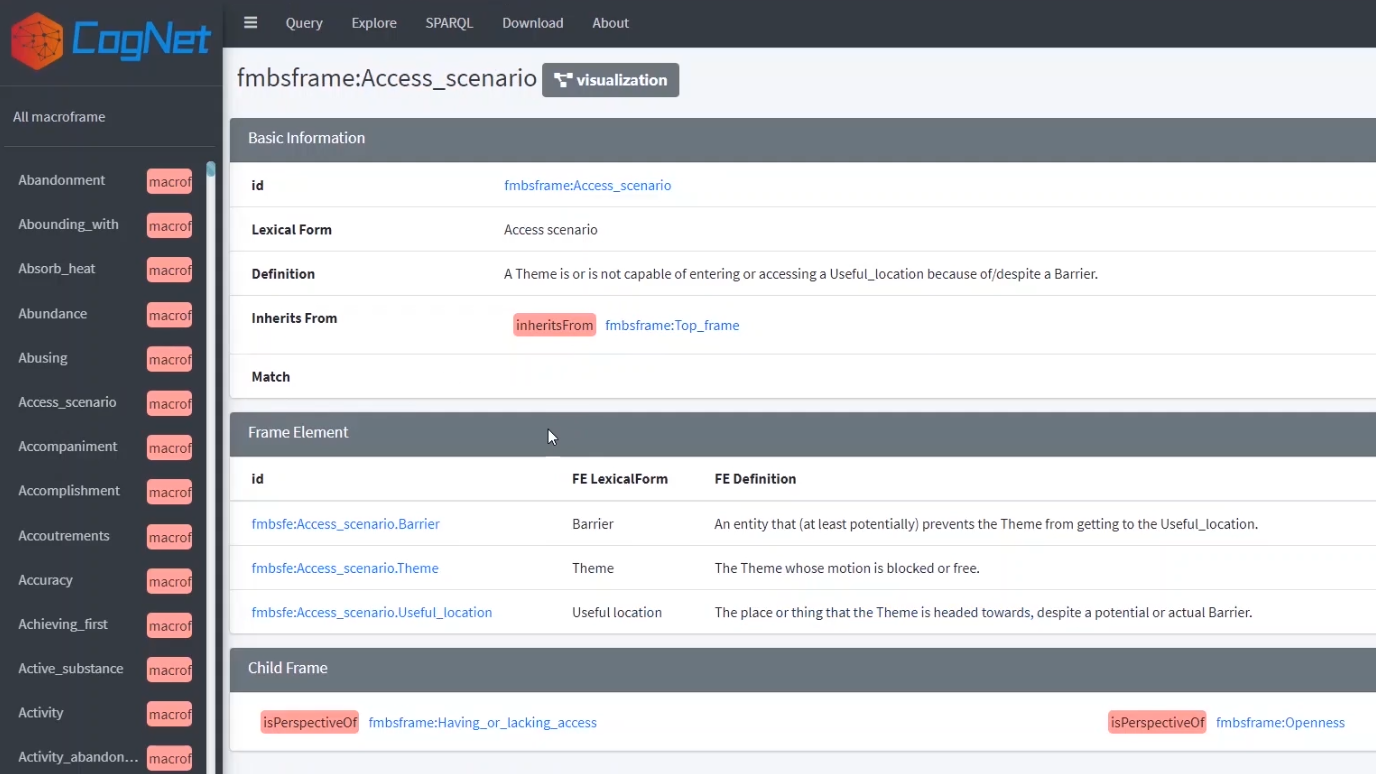Click the macroframe badge next to Abandonment
Image resolution: width=1376 pixels, height=774 pixels.
coord(169,181)
